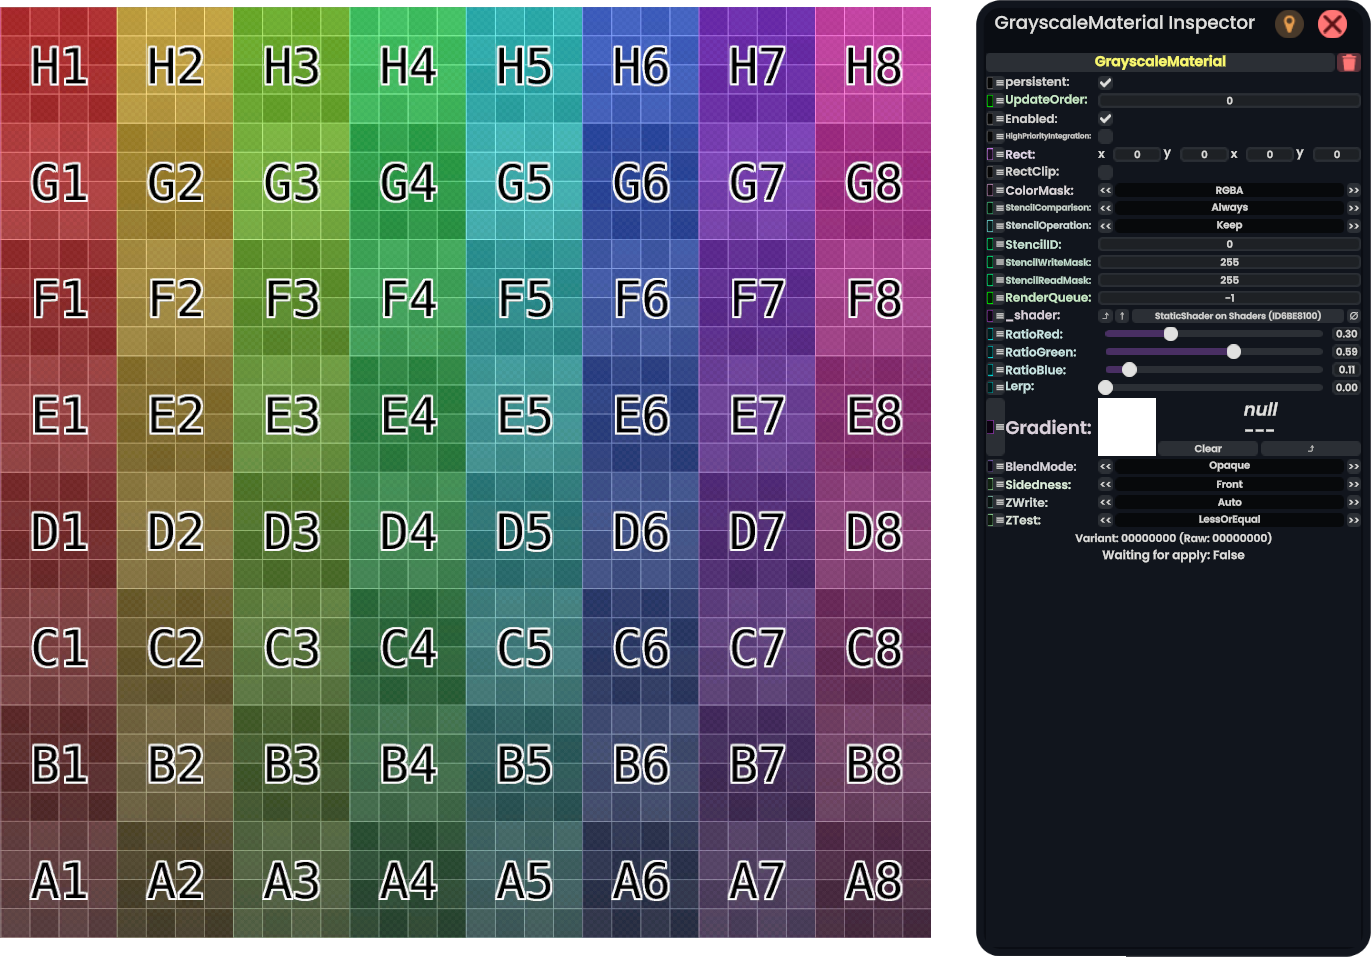Advance ColorMask to next value
This screenshot has width=1371, height=957.
point(1353,190)
